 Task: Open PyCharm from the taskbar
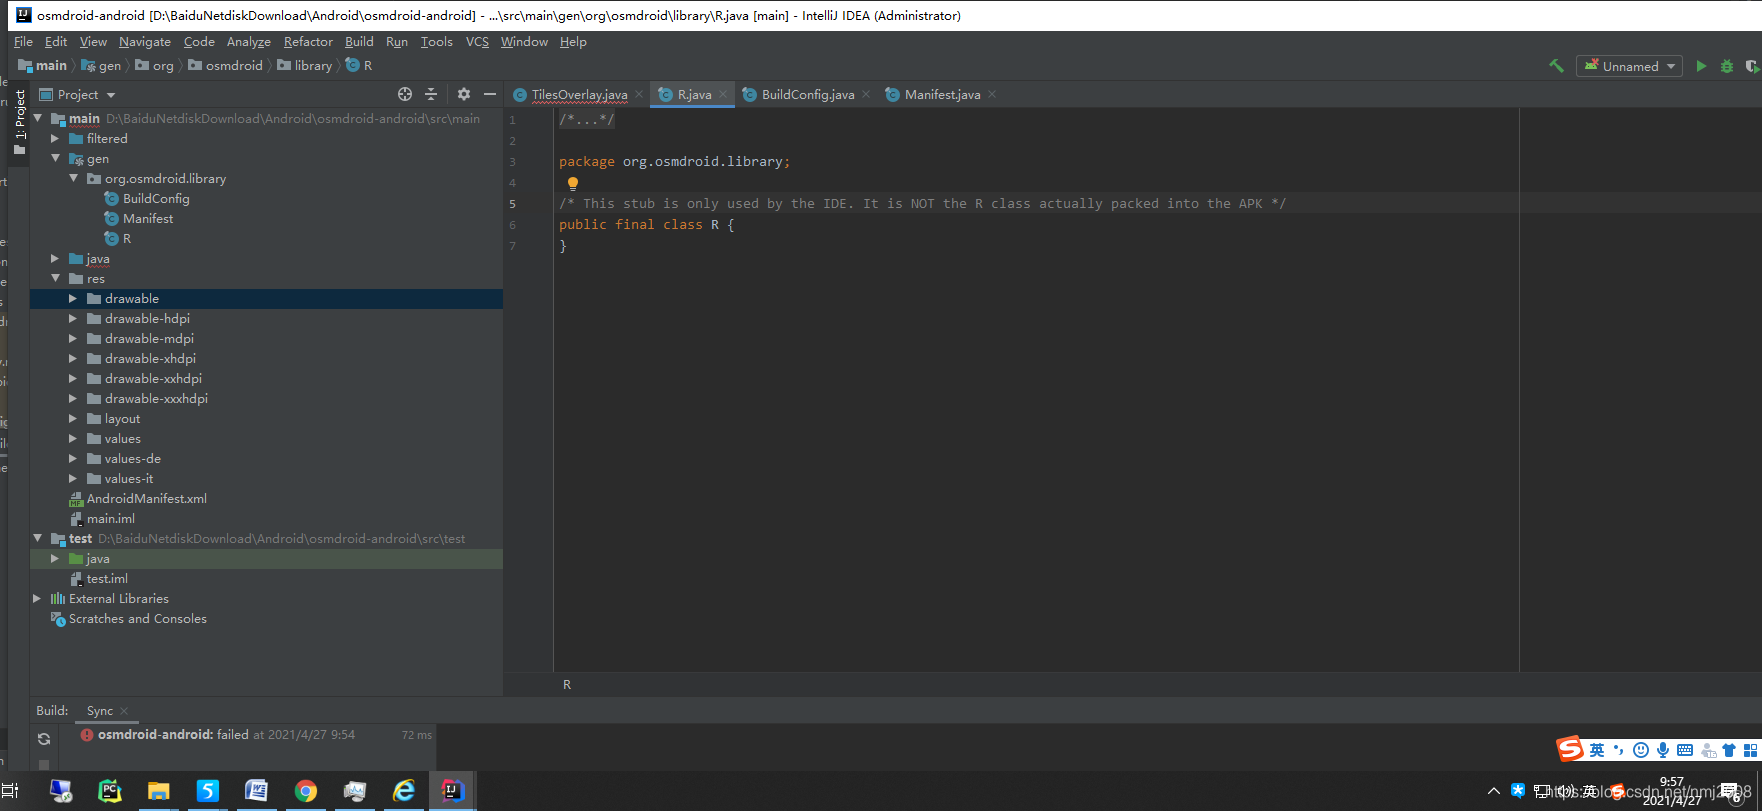click(x=110, y=791)
